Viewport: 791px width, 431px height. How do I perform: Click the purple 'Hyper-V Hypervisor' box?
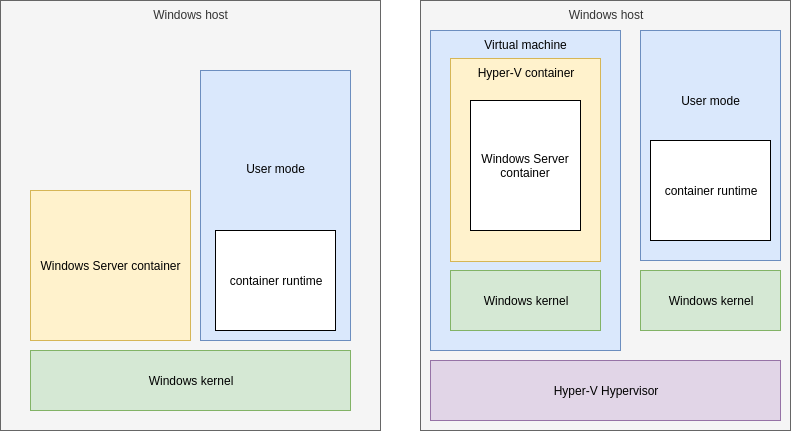pyautogui.click(x=605, y=391)
